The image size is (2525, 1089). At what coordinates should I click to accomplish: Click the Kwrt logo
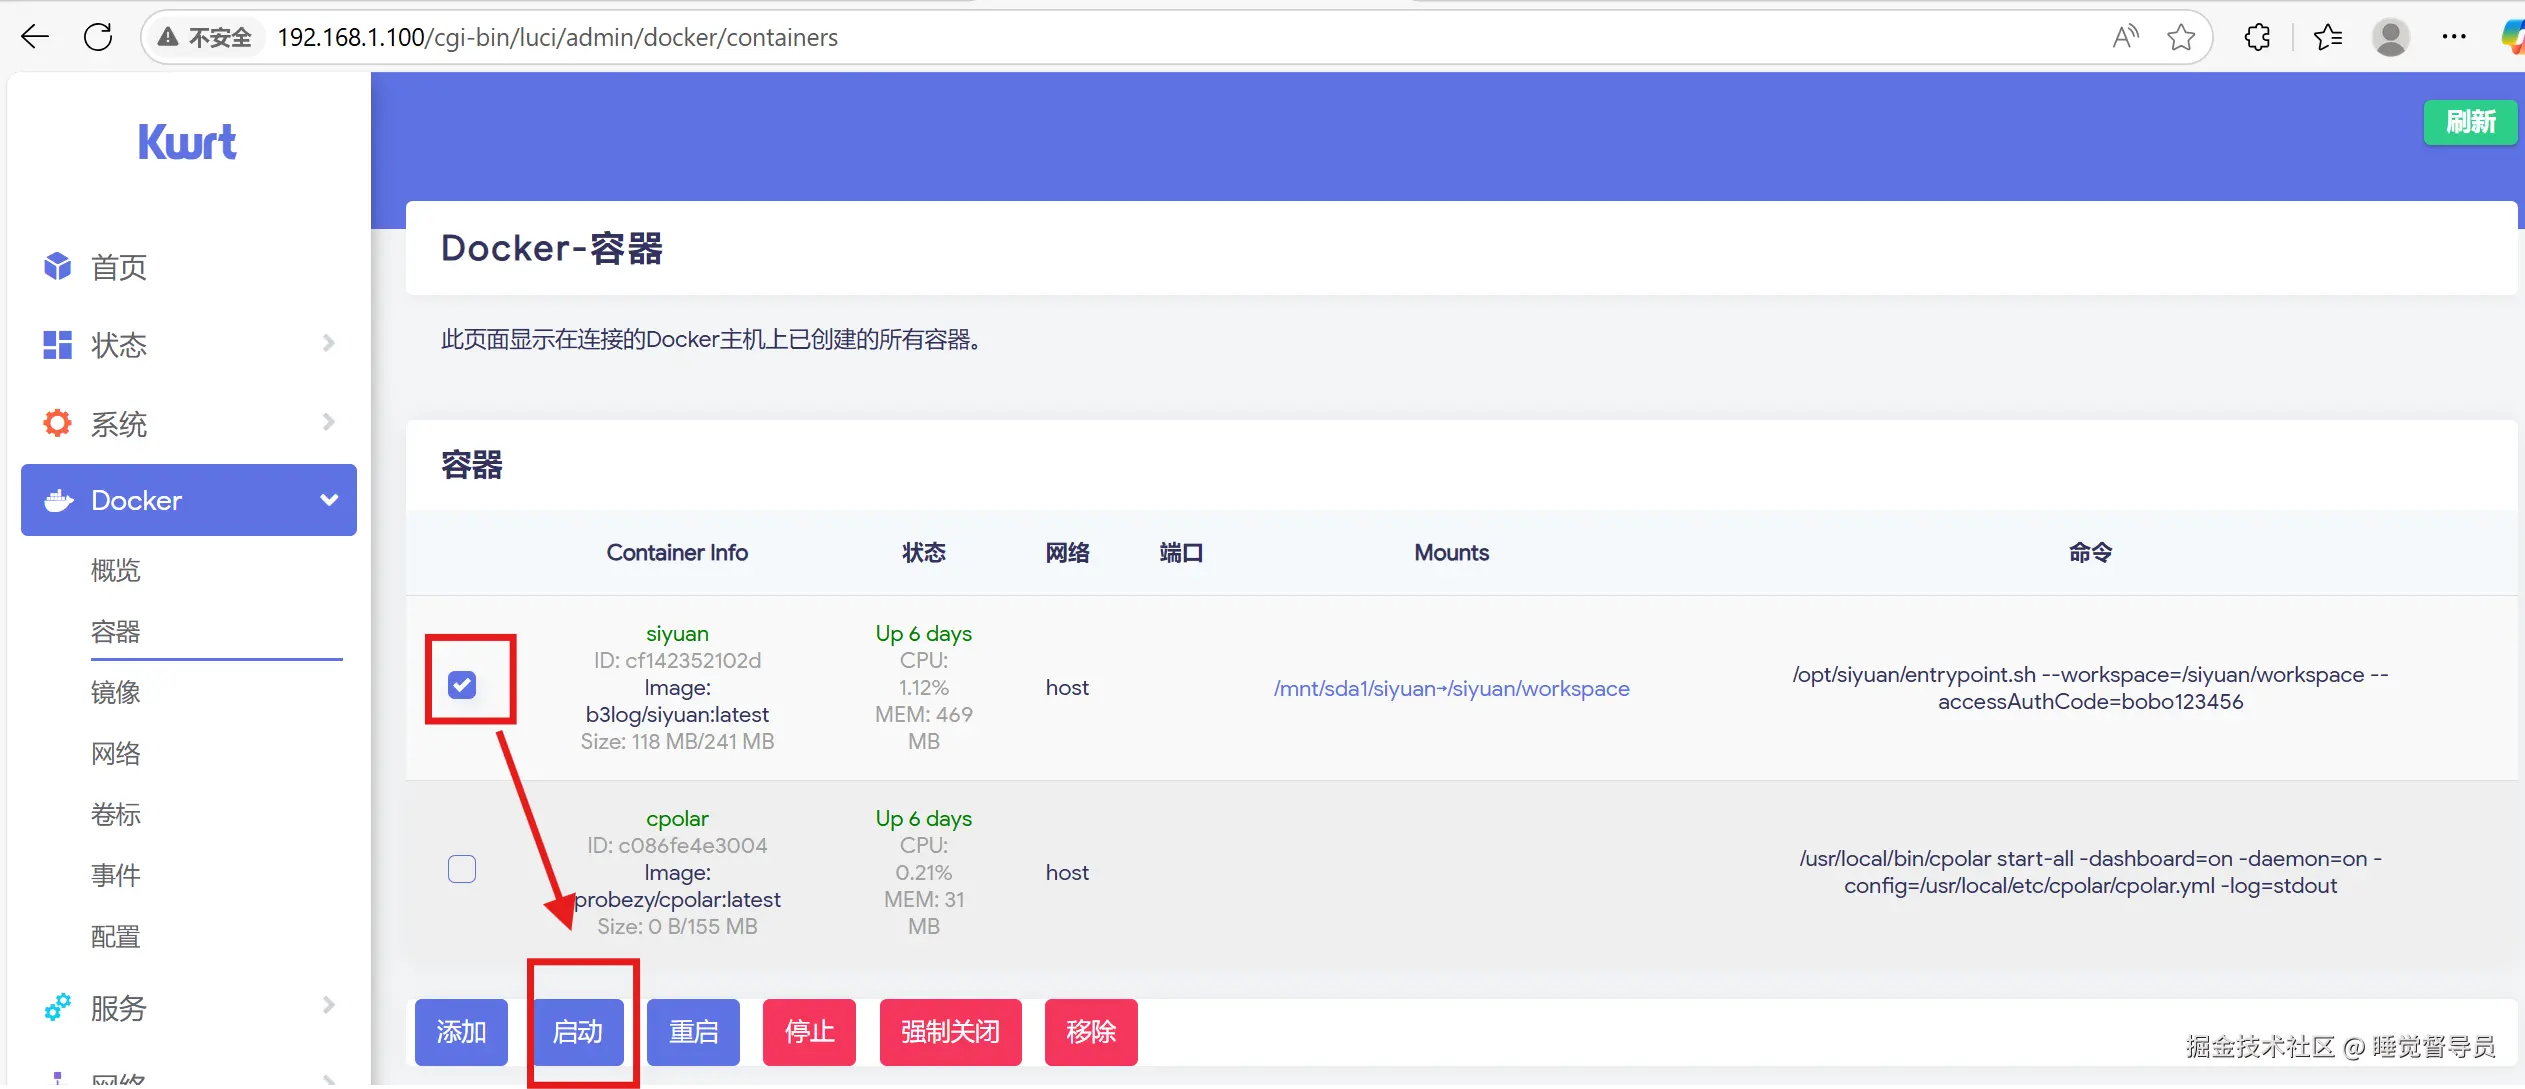click(187, 142)
